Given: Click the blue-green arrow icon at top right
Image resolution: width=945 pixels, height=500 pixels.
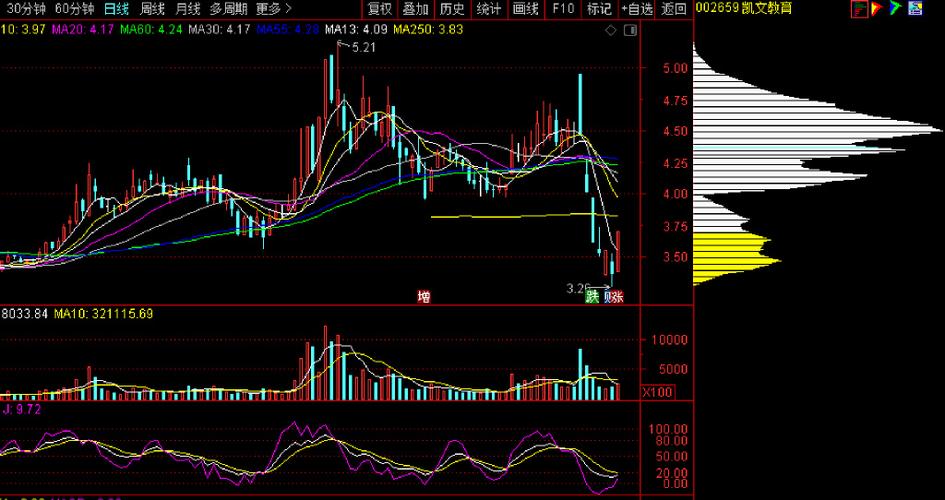Looking at the screenshot, I should 897,9.
